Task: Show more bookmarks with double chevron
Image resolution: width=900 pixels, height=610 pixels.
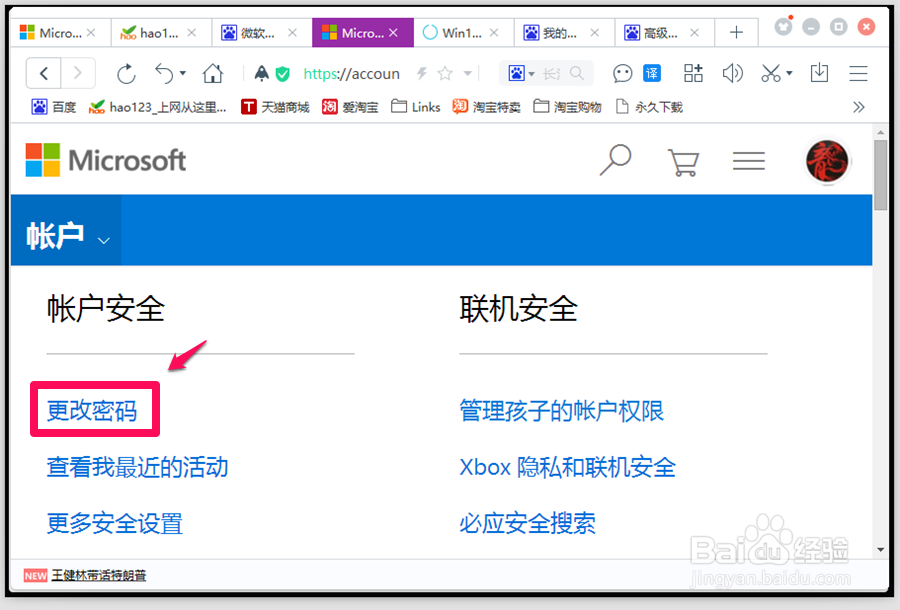Action: (859, 107)
